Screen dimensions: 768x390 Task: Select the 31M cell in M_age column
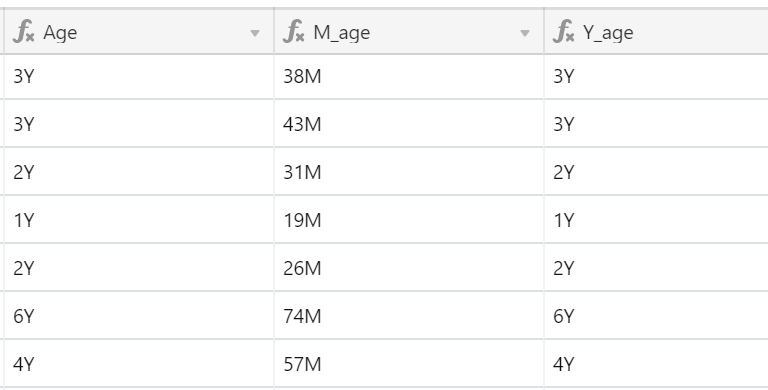pyautogui.click(x=409, y=172)
